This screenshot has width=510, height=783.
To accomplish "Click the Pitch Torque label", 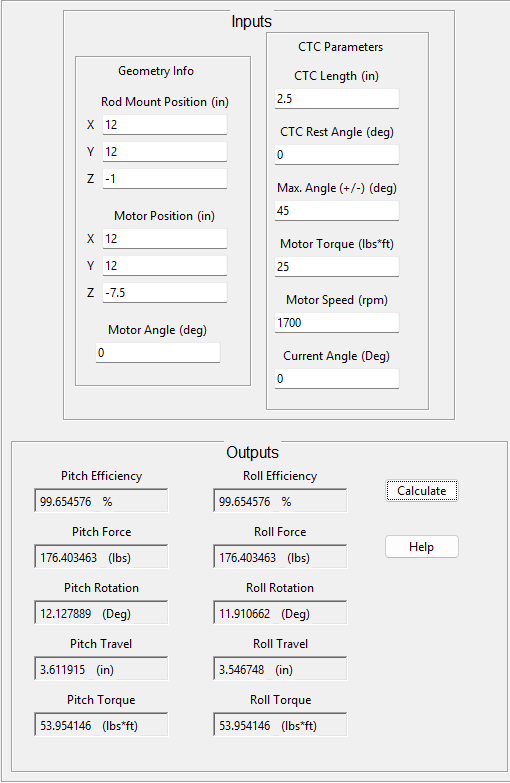I will tap(101, 700).
